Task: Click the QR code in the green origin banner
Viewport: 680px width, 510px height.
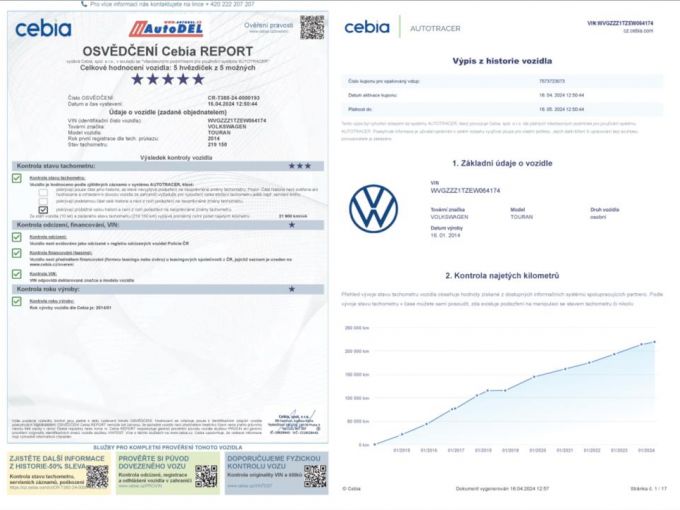Action: [x=206, y=476]
